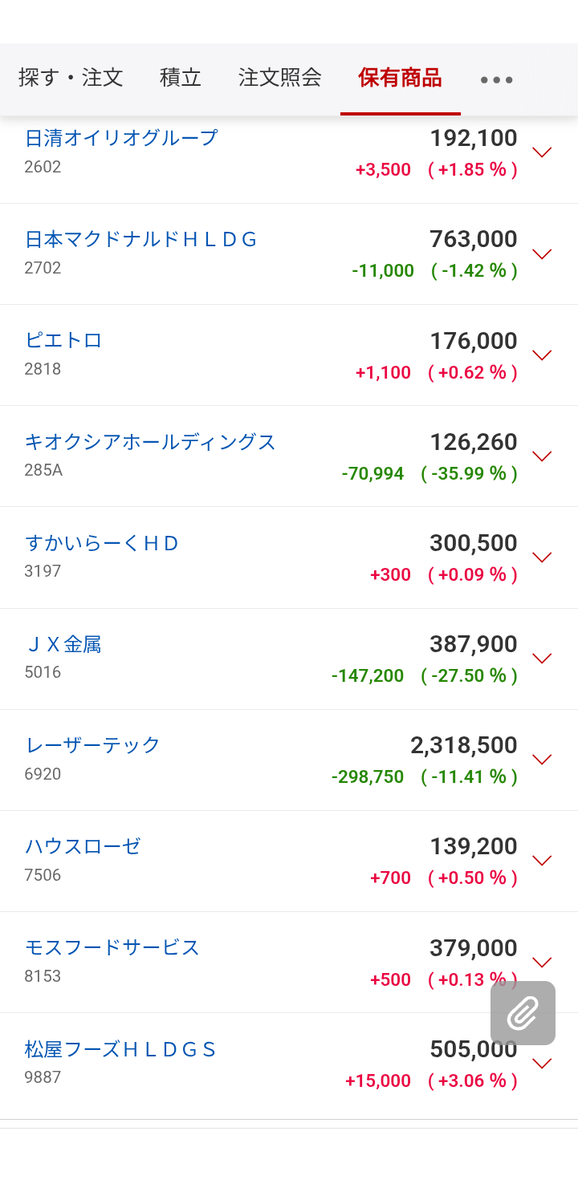
Task: Expand the ピエトロ holding details chevron
Action: pyautogui.click(x=542, y=355)
